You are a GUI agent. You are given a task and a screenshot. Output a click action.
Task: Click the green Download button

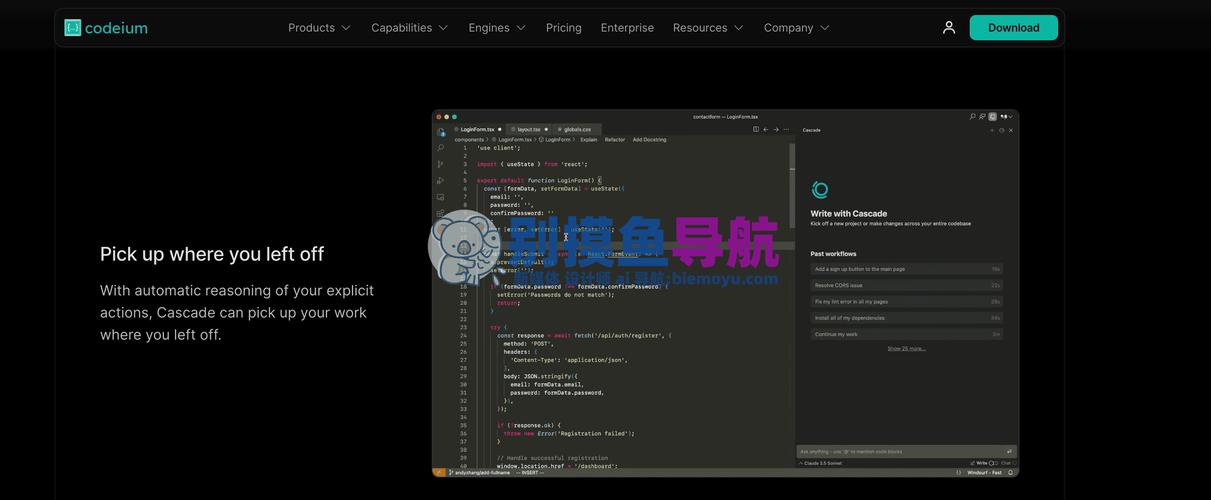point(1013,28)
